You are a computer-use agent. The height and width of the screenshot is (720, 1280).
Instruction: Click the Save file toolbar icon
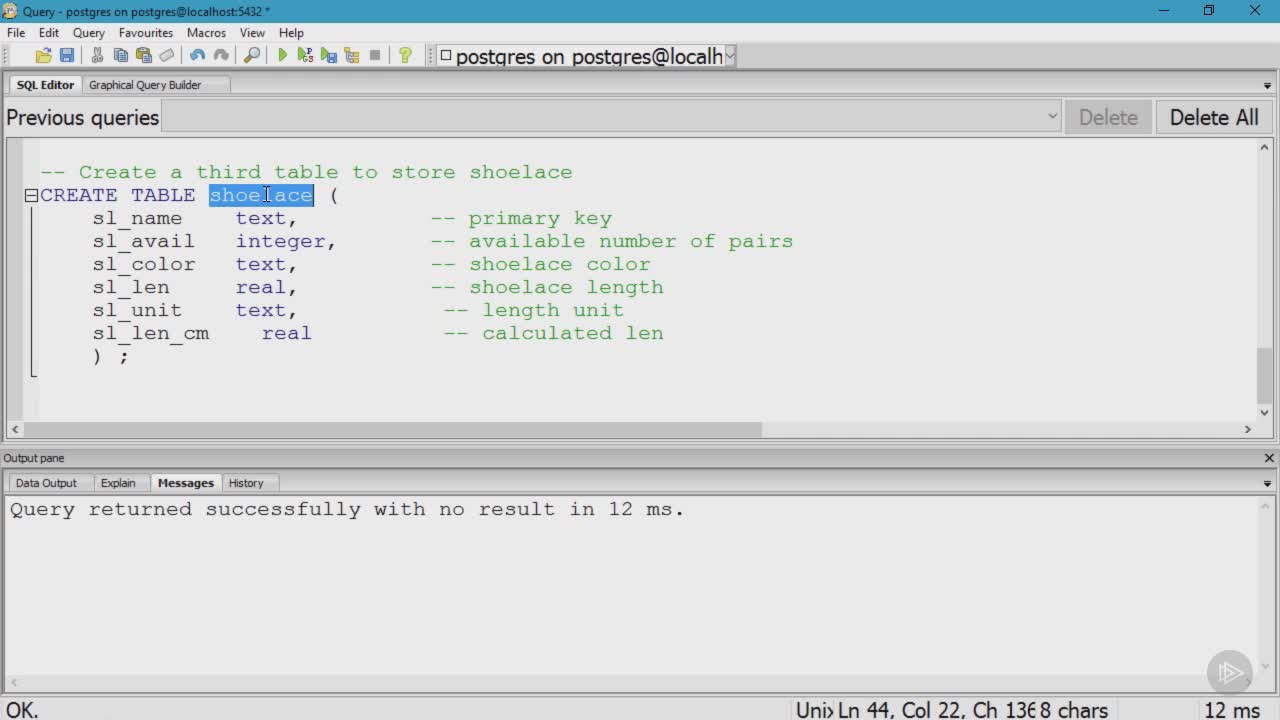[x=67, y=56]
